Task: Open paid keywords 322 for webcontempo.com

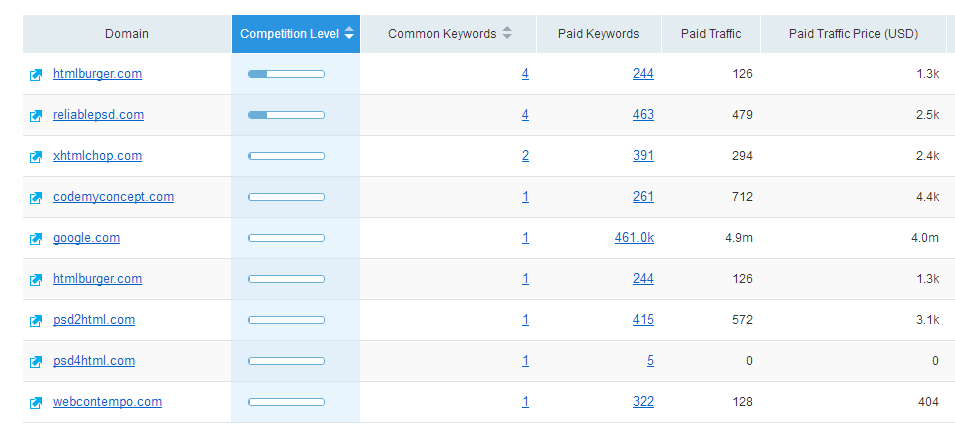Action: click(643, 401)
